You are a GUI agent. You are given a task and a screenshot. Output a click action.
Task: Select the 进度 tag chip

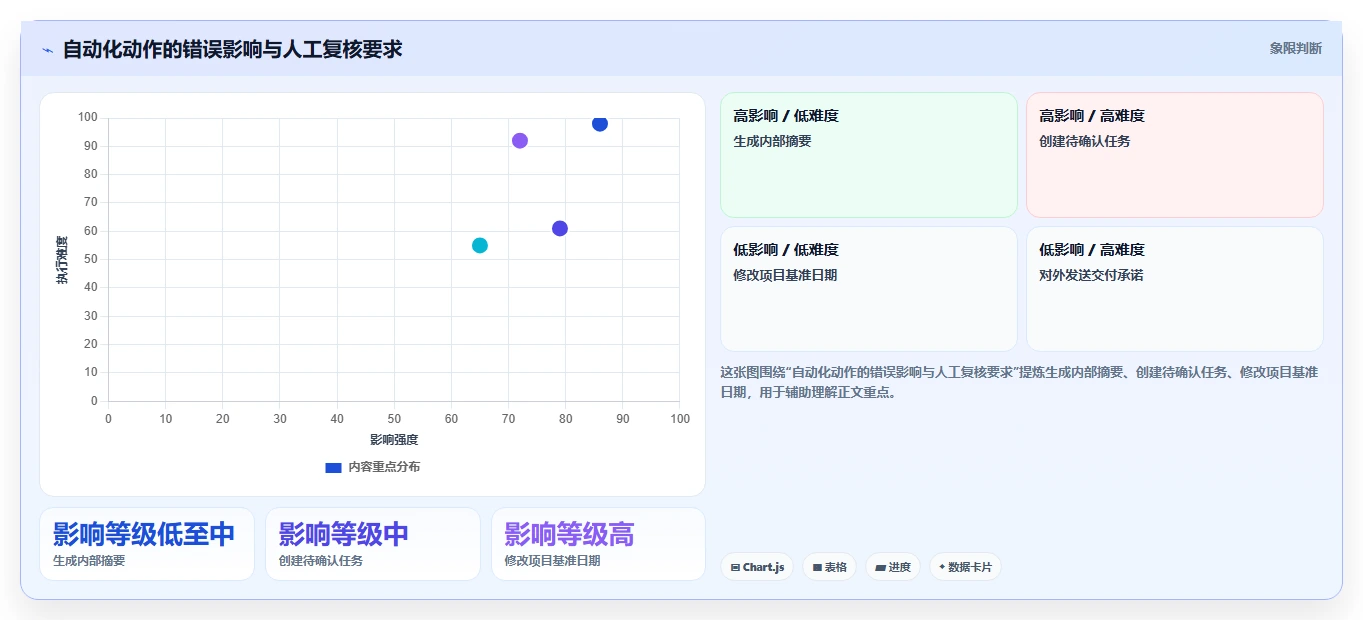click(x=892, y=567)
